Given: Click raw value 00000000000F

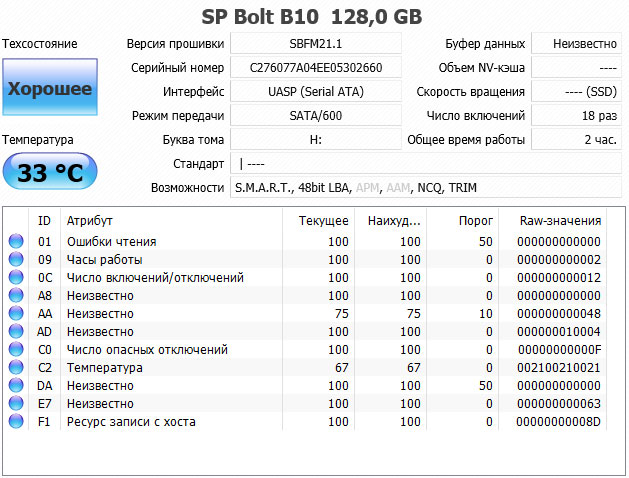Looking at the screenshot, I should (560, 350).
